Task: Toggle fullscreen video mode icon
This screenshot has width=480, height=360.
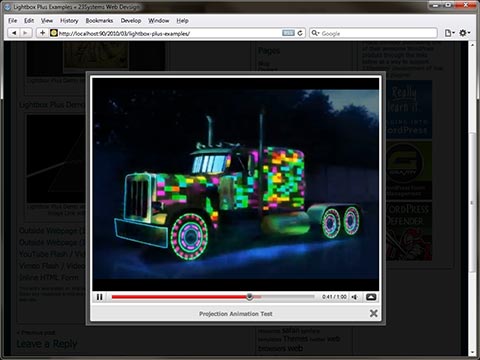Action: tap(371, 297)
